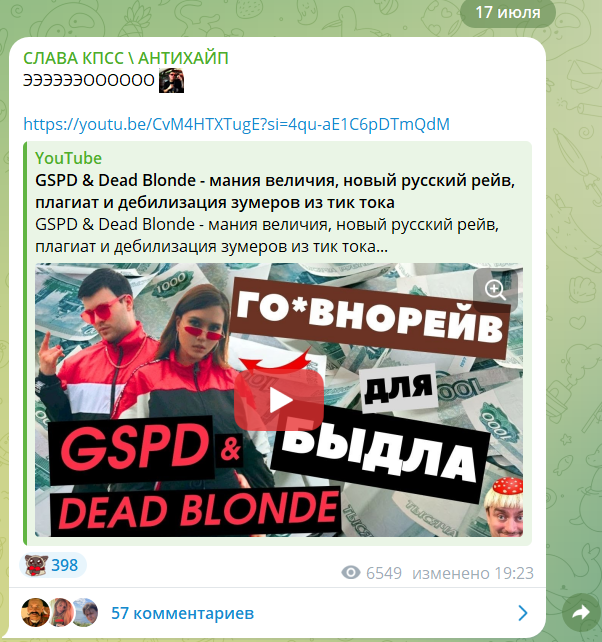Click the mushroom-hat face in thumbnail corner
This screenshot has width=602, height=642.
[504, 507]
